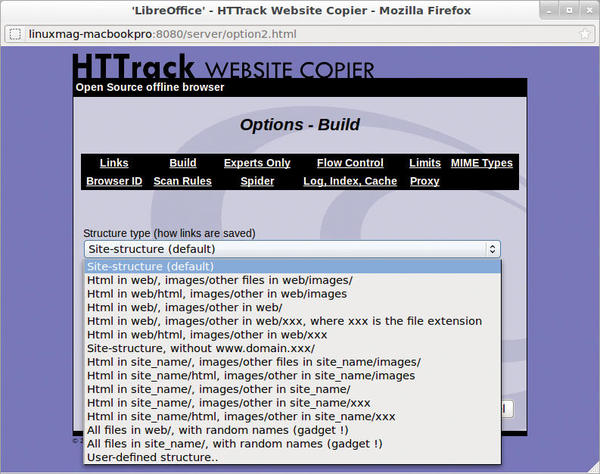Choose 'Html in web/html, images/other in web/images'
Viewport: 600px width, 474px height.
point(292,294)
